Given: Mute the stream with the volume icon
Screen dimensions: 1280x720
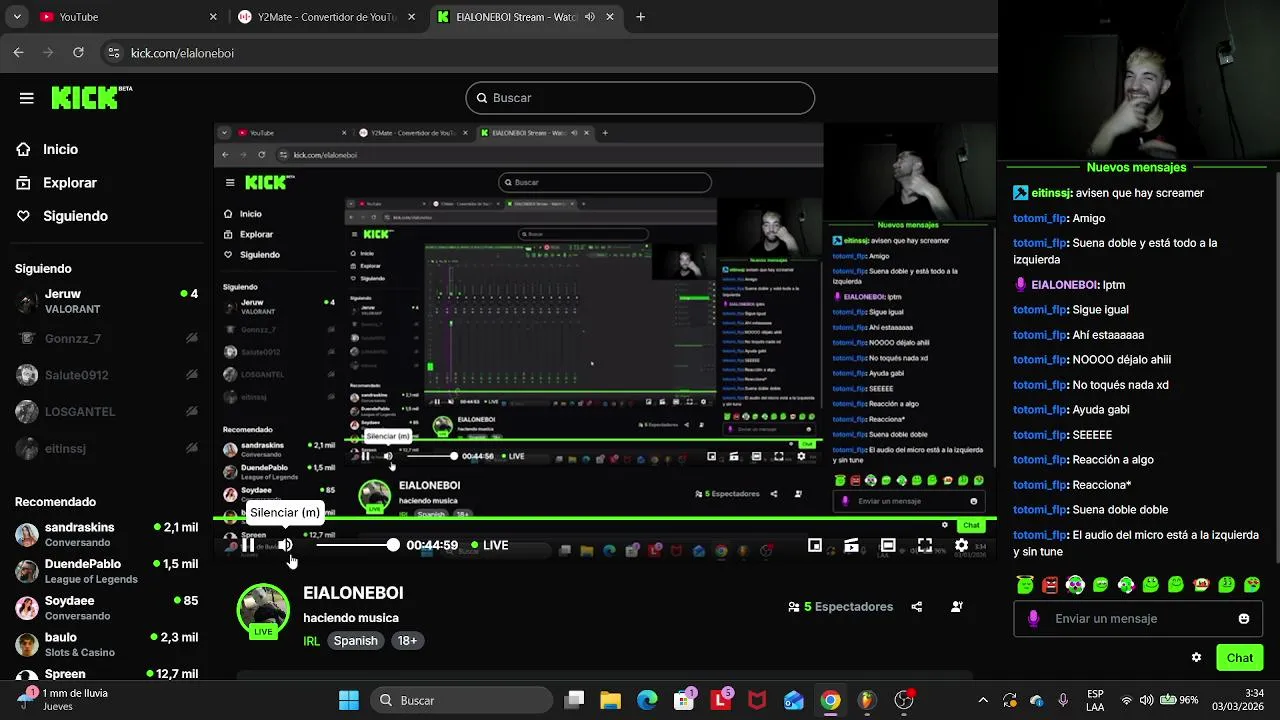Looking at the screenshot, I should [x=285, y=545].
